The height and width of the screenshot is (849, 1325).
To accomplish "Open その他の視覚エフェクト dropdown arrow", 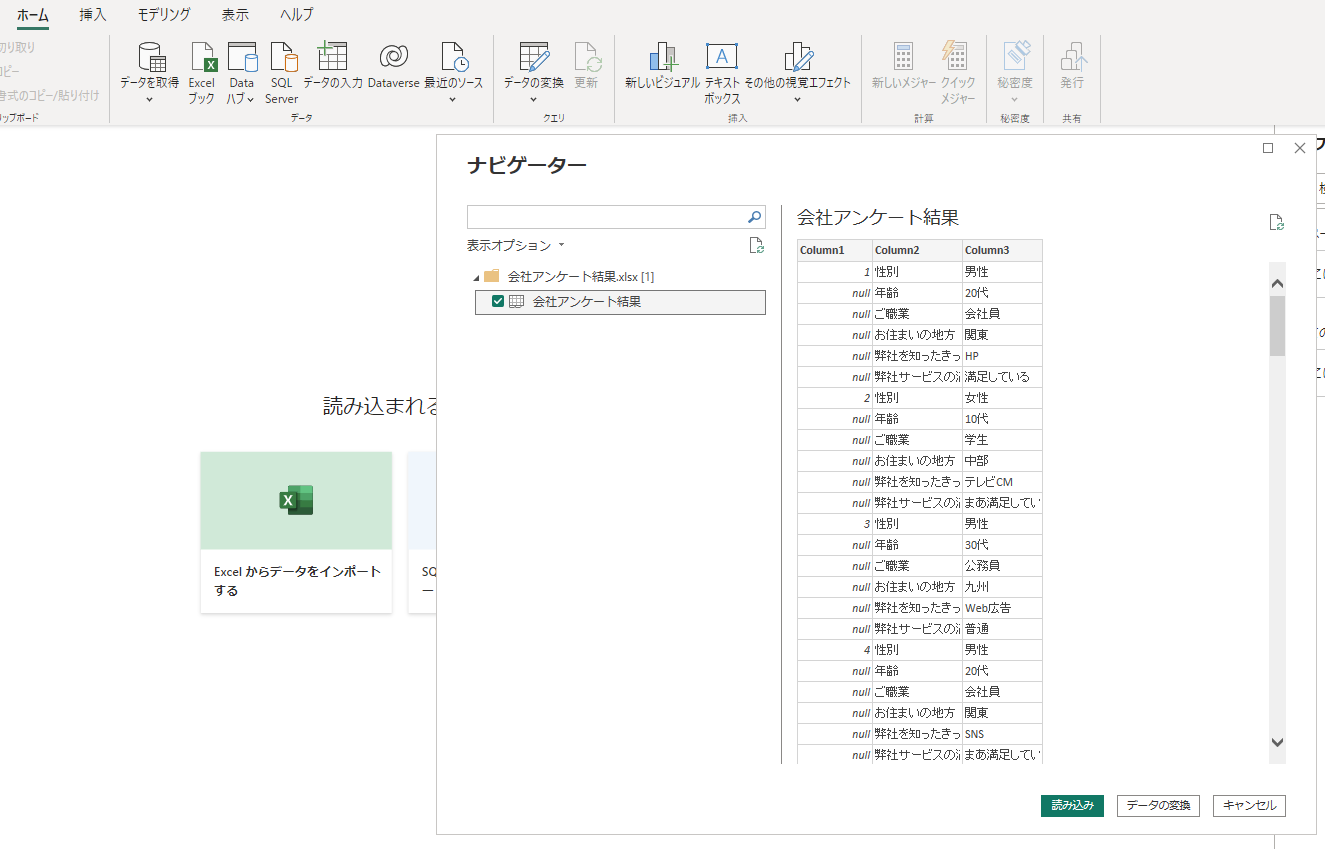I will pos(797,99).
